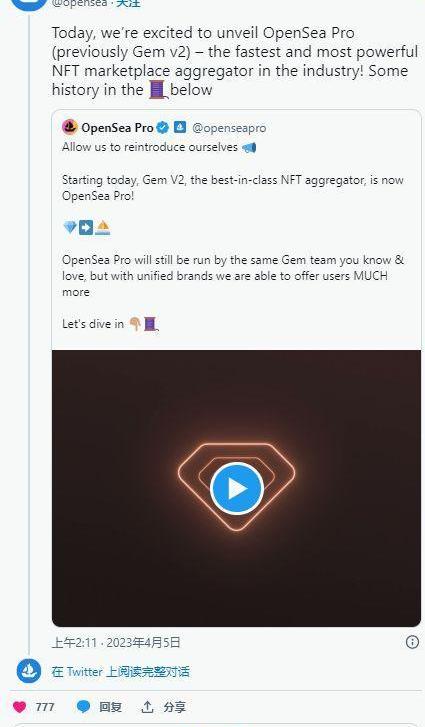Viewport: 425px width, 727px height.
Task: Click the pink heart like icon
Action: pyautogui.click(x=19, y=707)
